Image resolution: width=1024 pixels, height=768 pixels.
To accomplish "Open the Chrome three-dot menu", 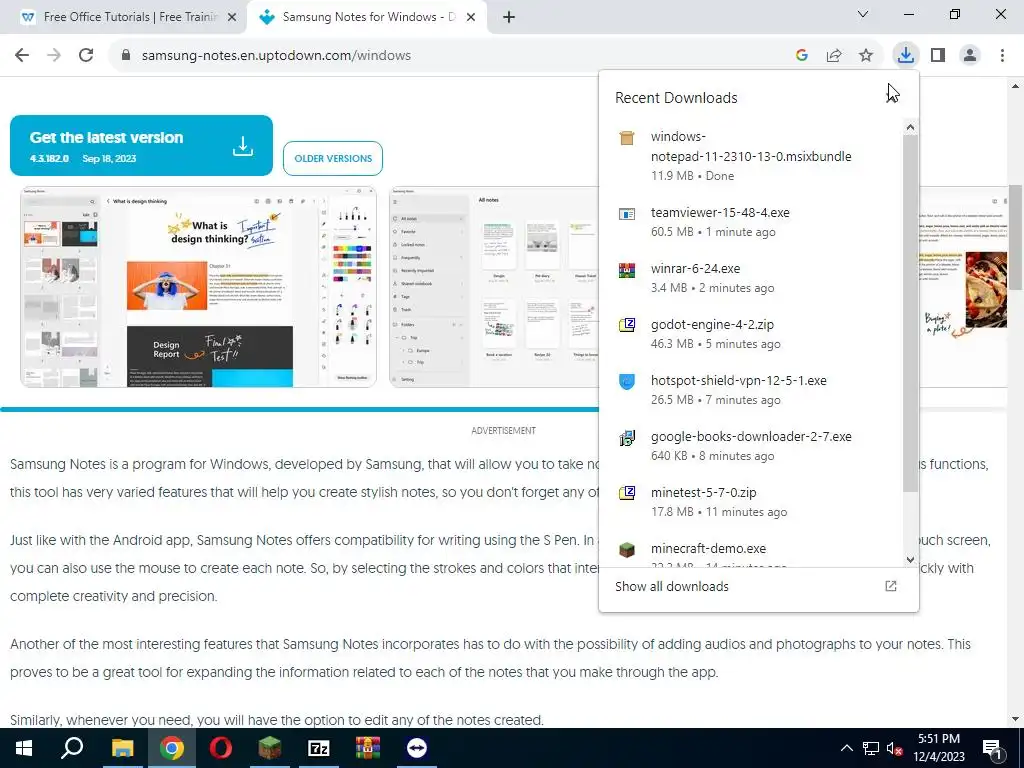I will click(1002, 56).
